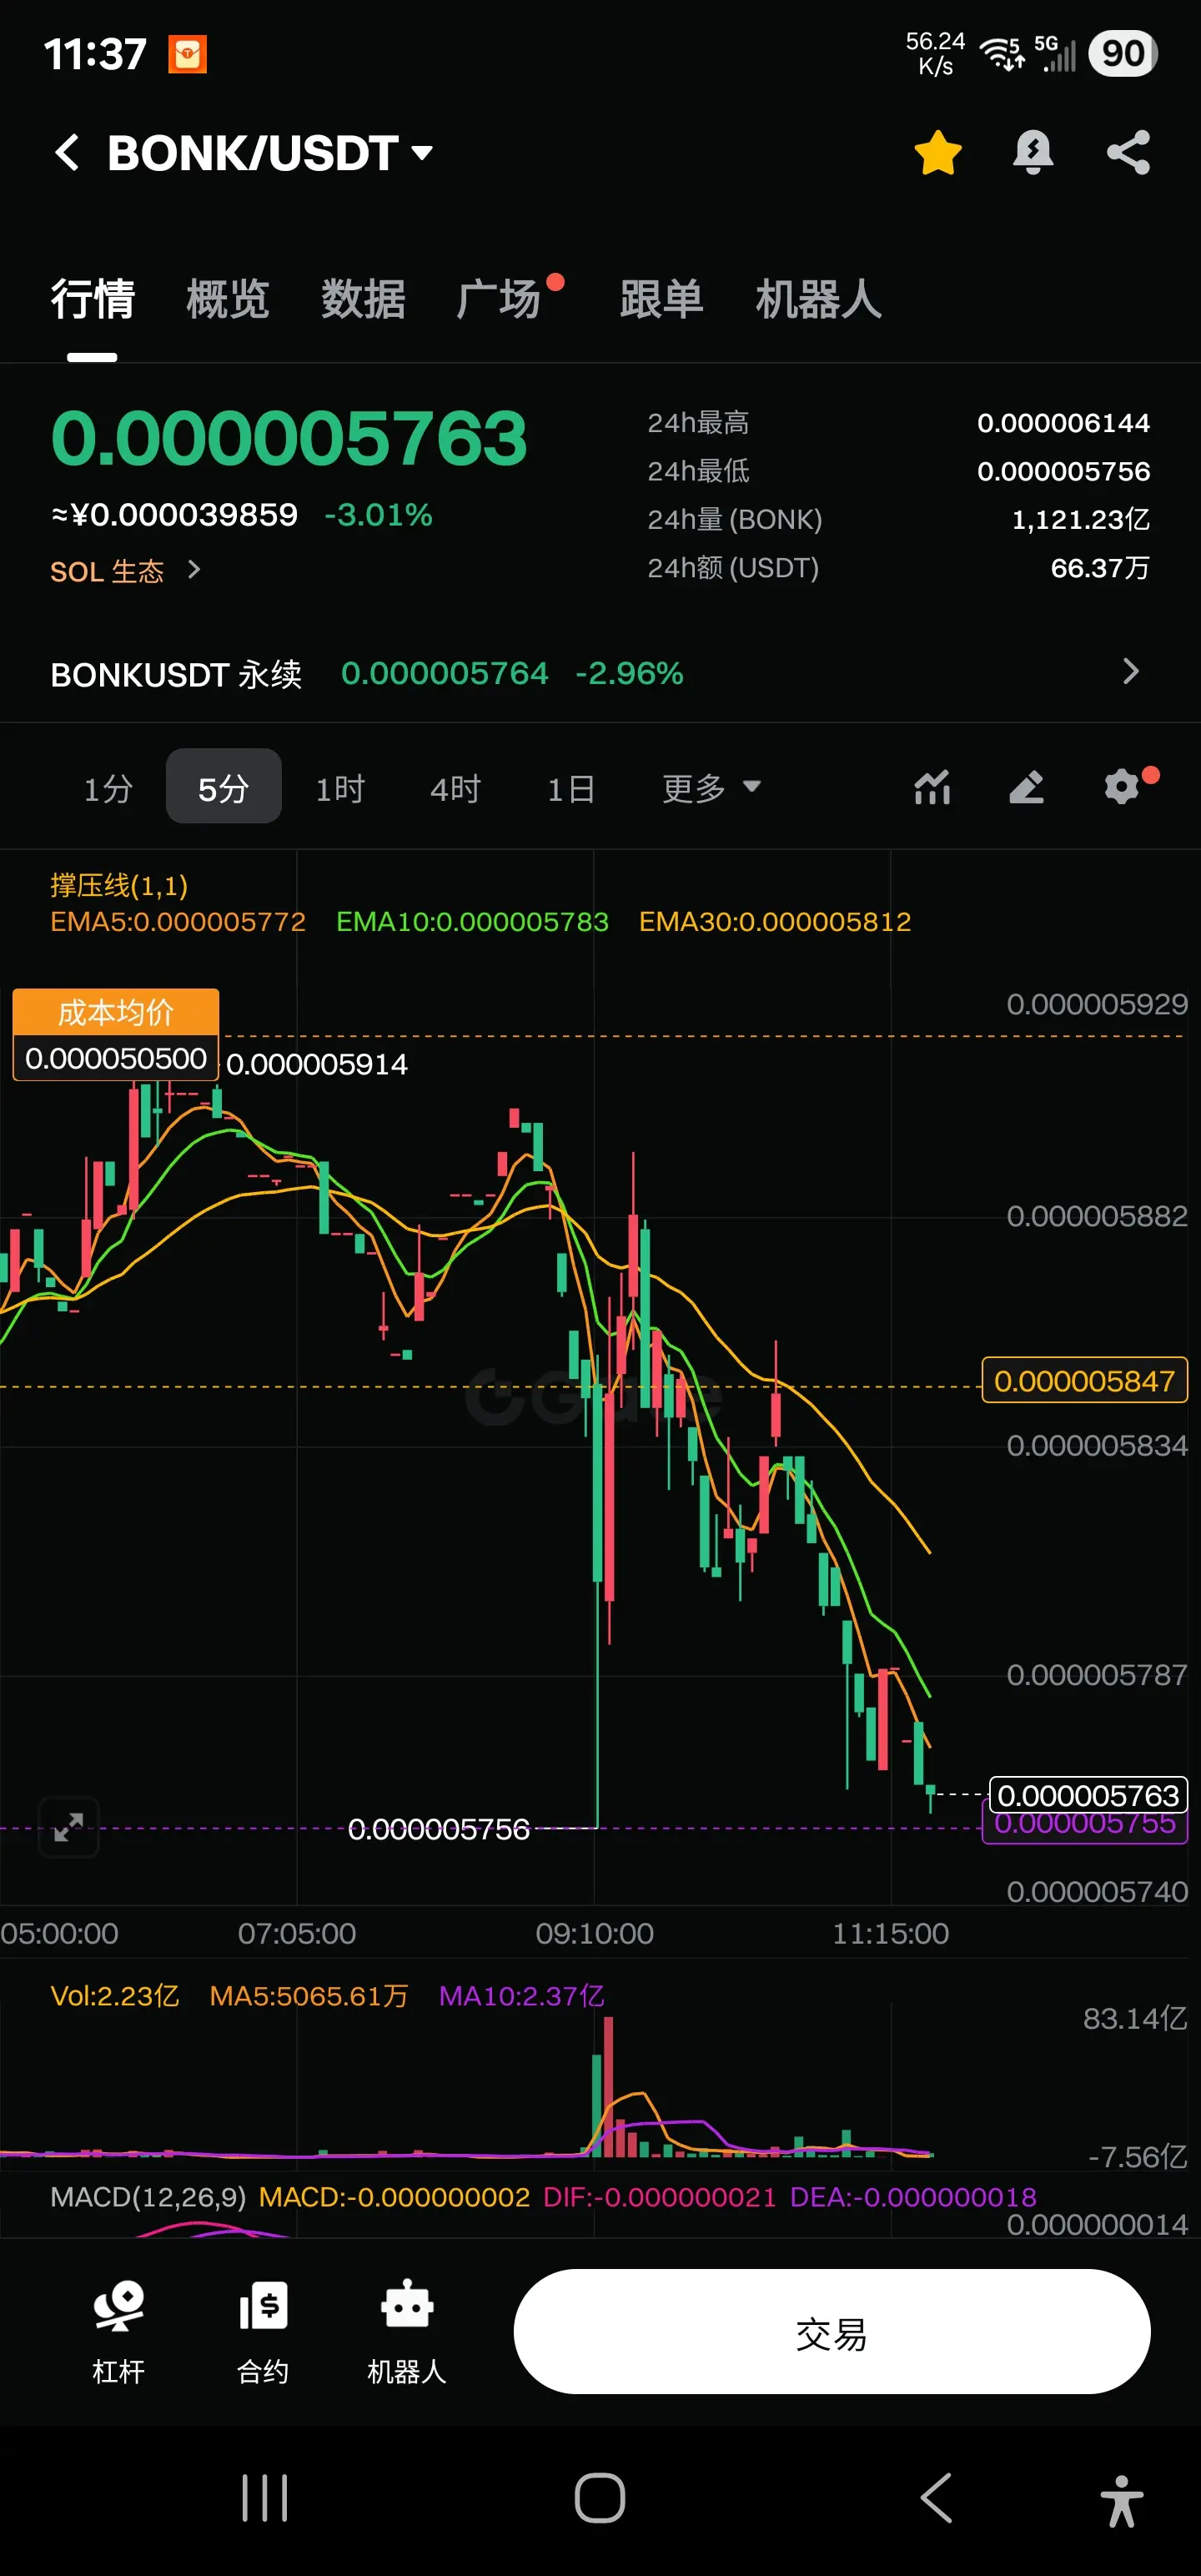This screenshot has height=2576, width=1201.
Task: Switch to the 机器人 top tab
Action: click(x=818, y=299)
